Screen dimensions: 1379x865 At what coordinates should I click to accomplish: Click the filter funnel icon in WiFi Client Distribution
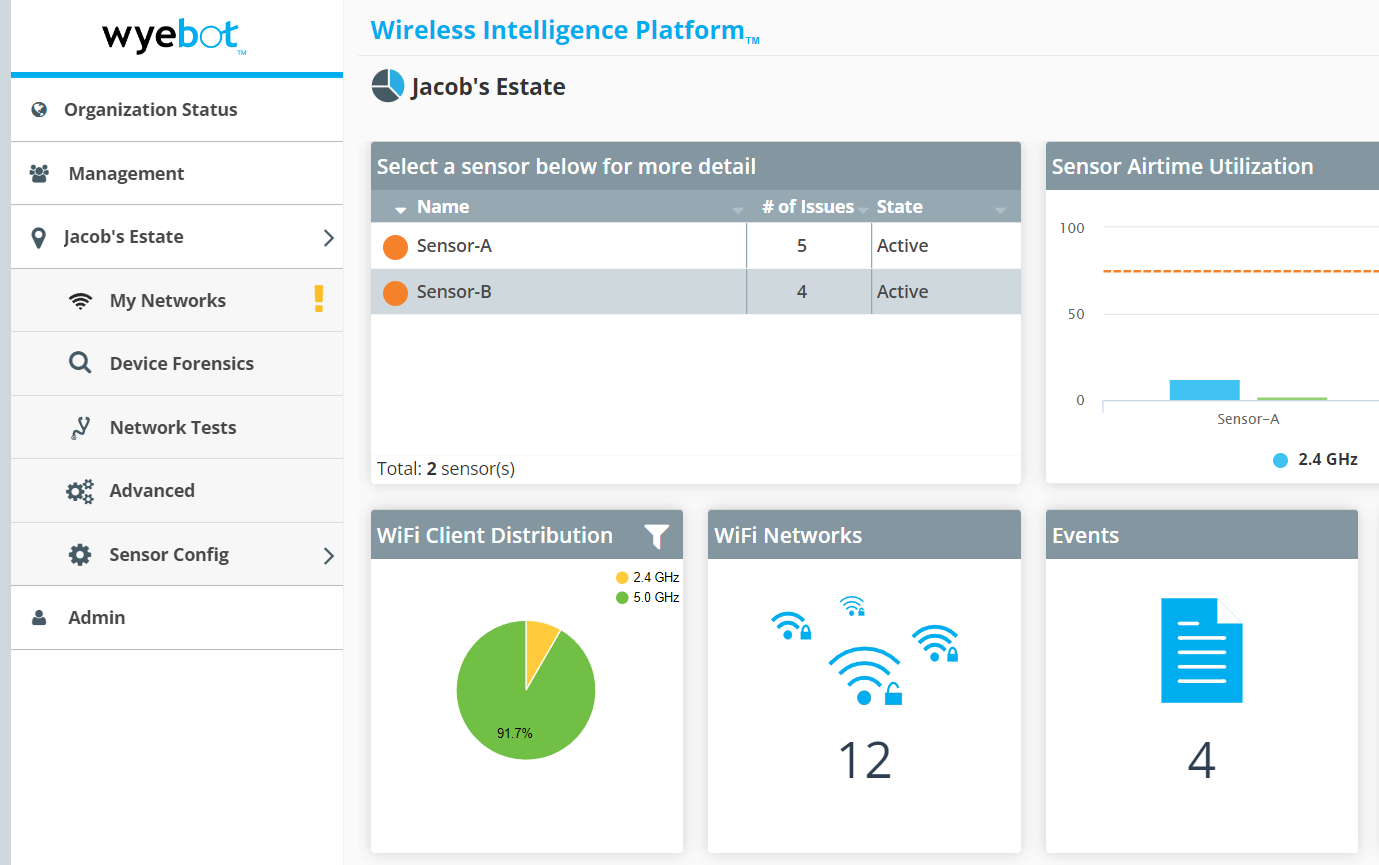(656, 536)
